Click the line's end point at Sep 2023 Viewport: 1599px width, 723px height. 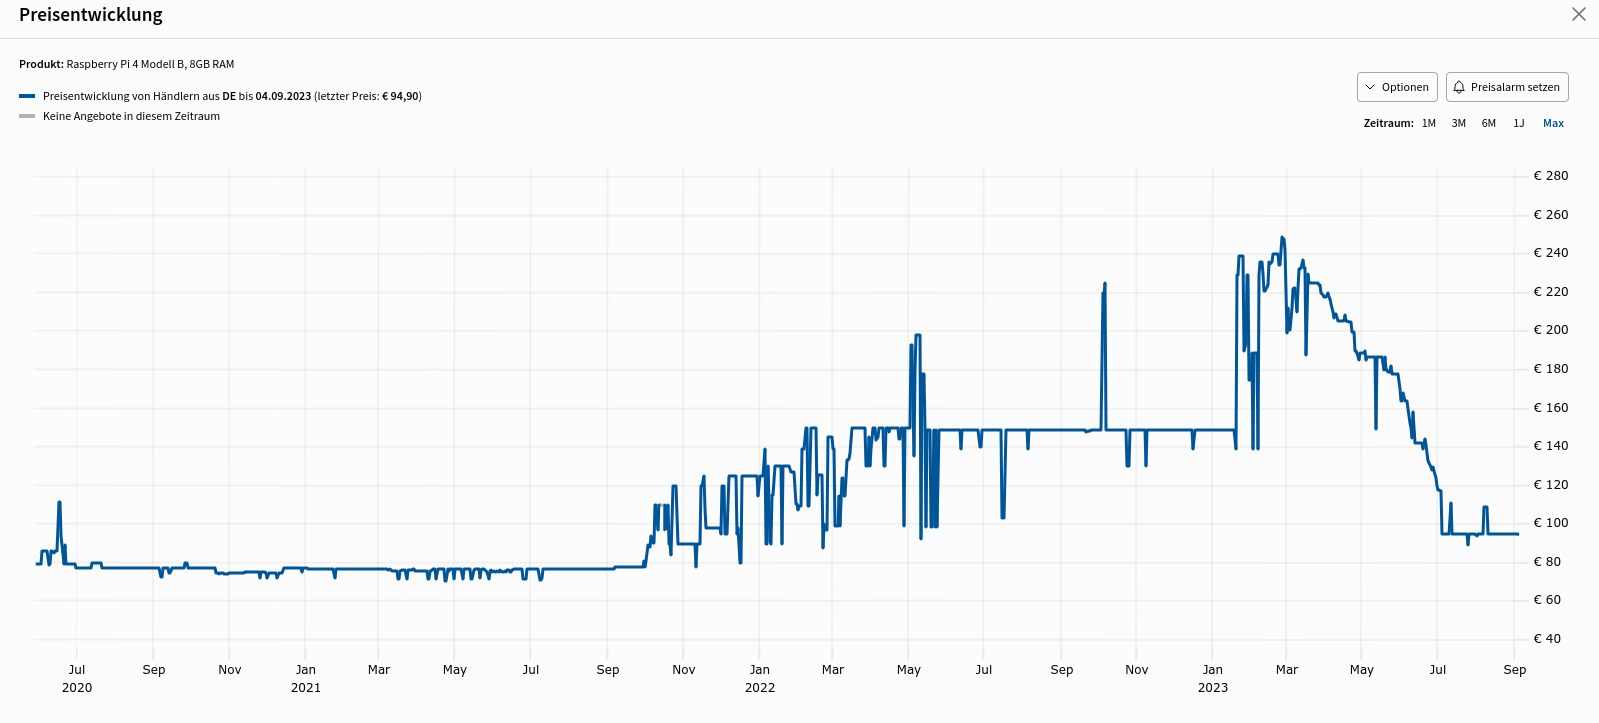click(x=1517, y=534)
